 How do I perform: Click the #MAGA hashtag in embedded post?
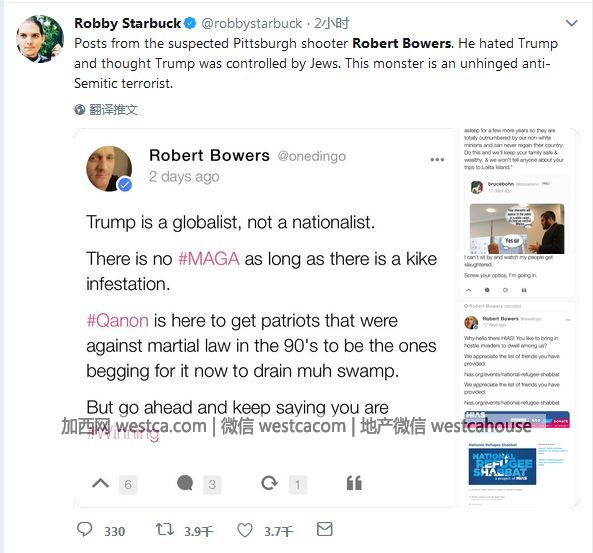click(208, 259)
